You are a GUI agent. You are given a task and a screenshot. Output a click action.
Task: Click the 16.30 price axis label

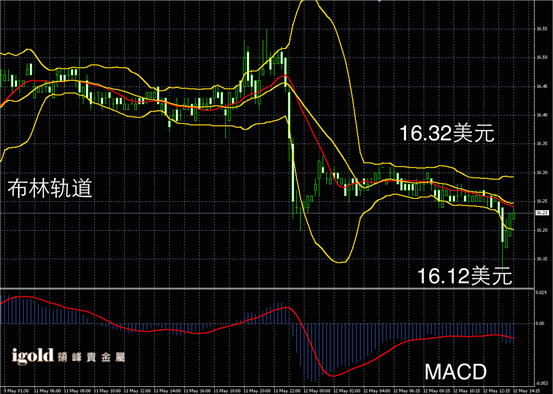click(x=540, y=172)
